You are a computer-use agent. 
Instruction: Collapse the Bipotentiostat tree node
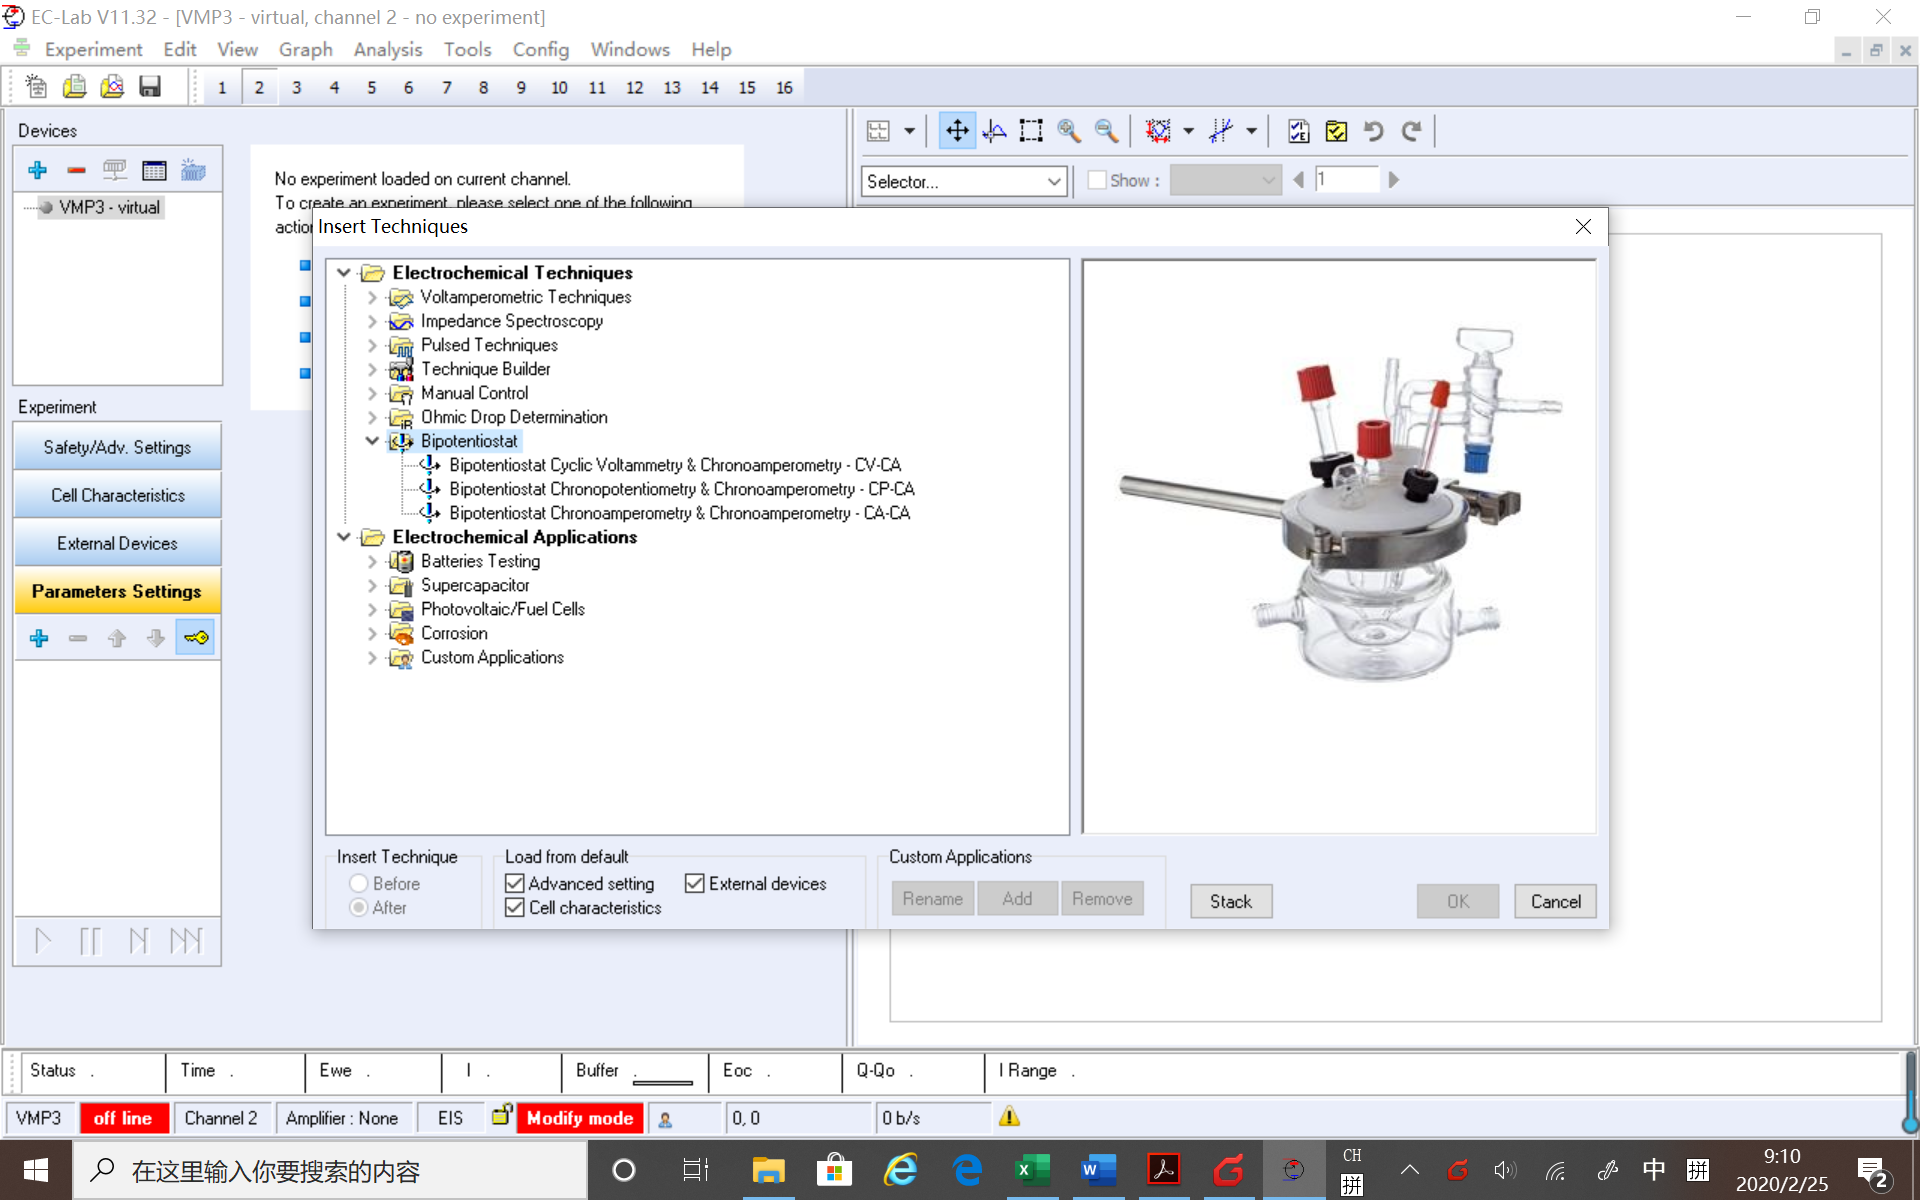pyautogui.click(x=372, y=441)
